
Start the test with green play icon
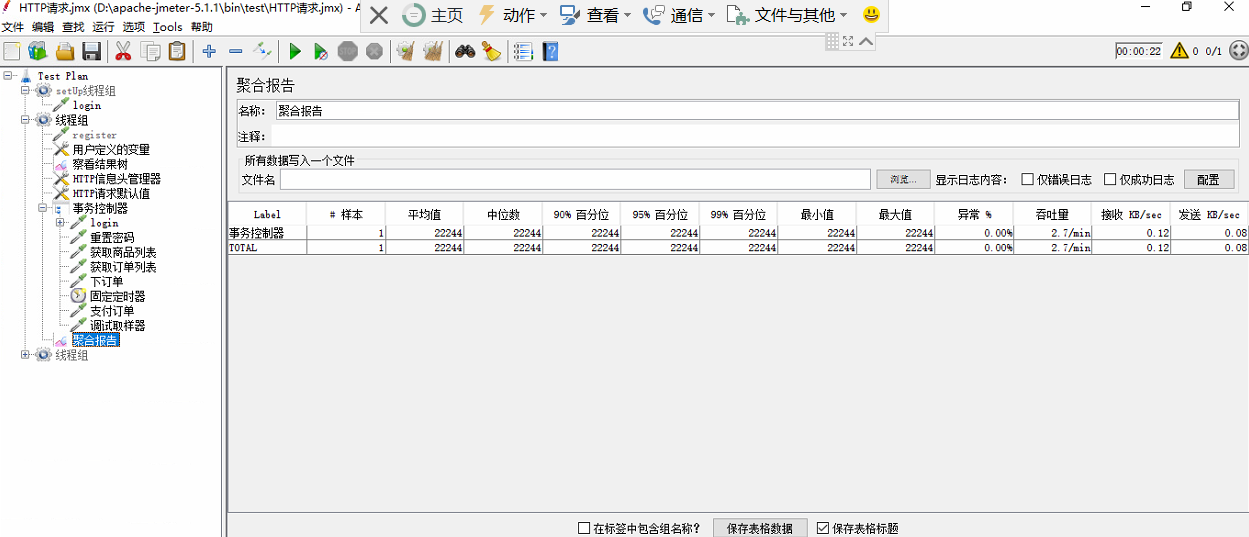(295, 51)
